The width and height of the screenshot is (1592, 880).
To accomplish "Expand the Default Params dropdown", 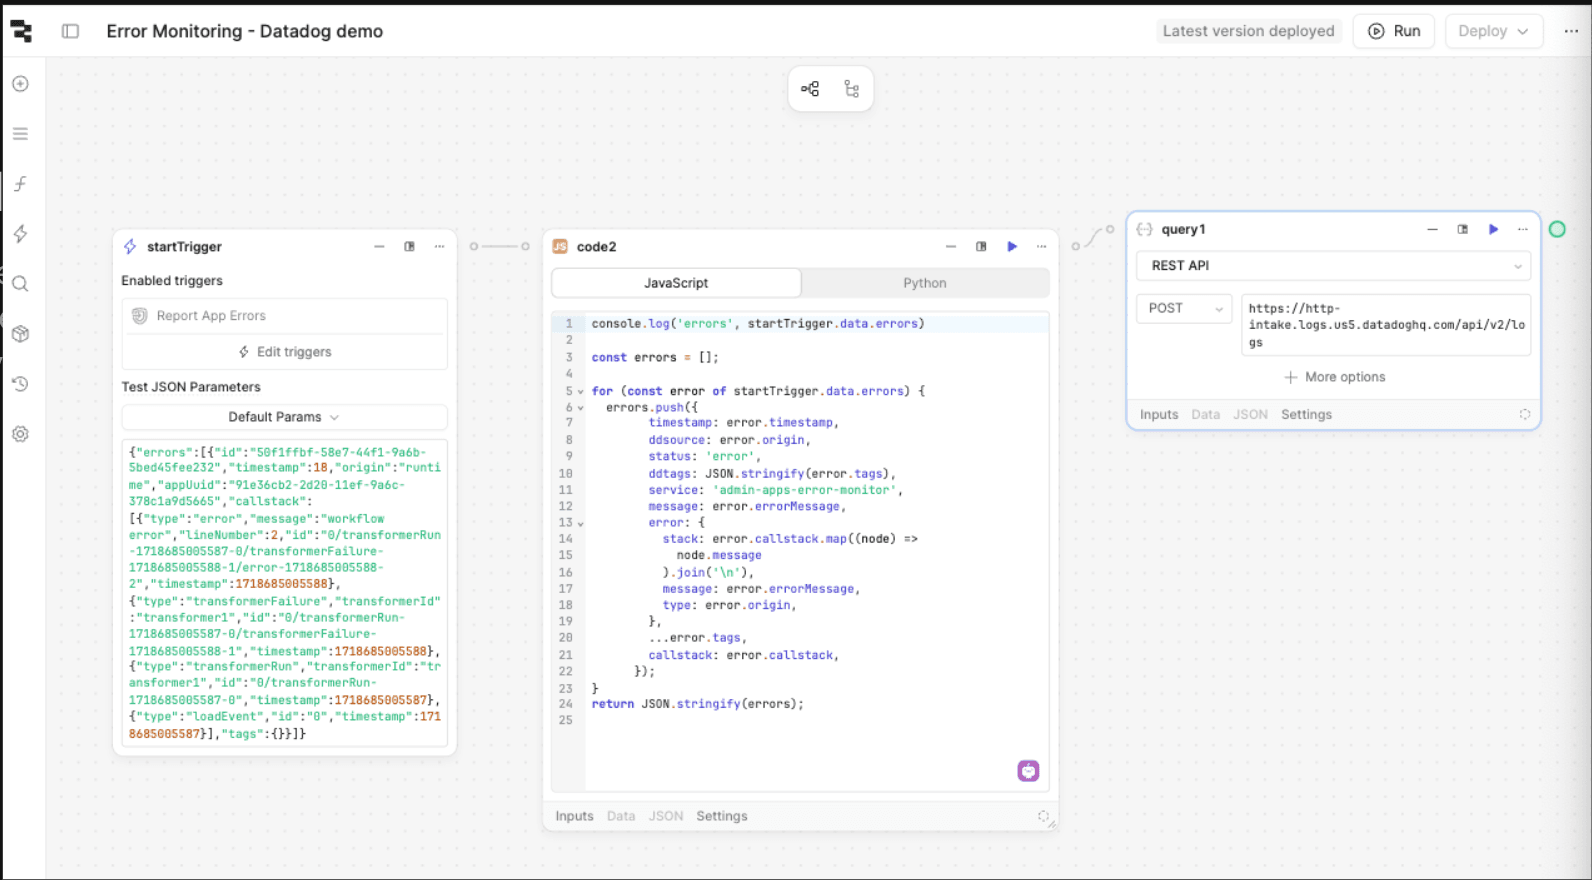I will pos(284,417).
